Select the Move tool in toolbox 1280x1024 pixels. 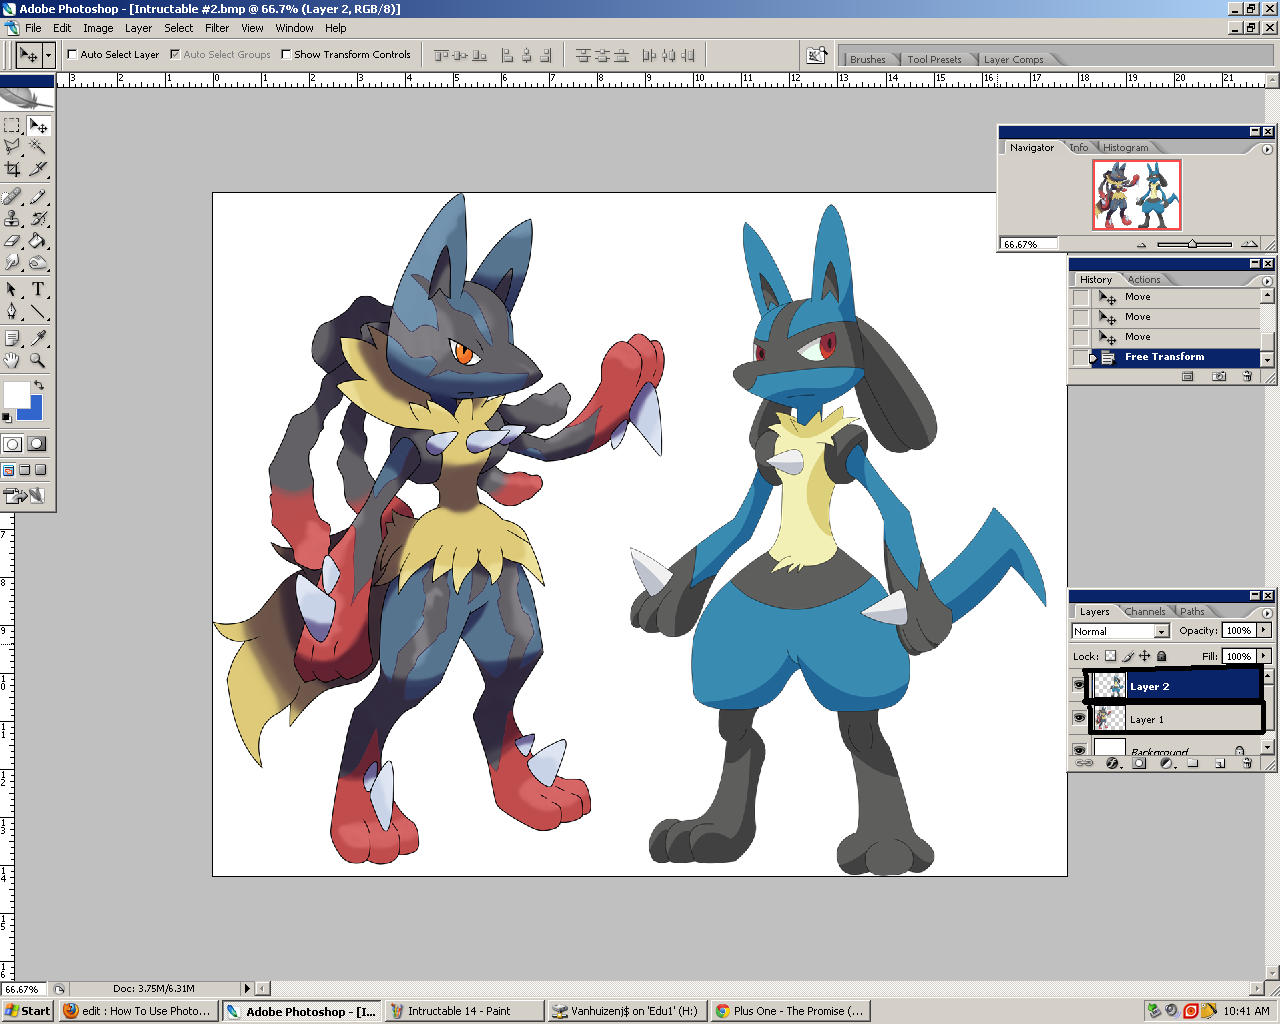point(38,126)
